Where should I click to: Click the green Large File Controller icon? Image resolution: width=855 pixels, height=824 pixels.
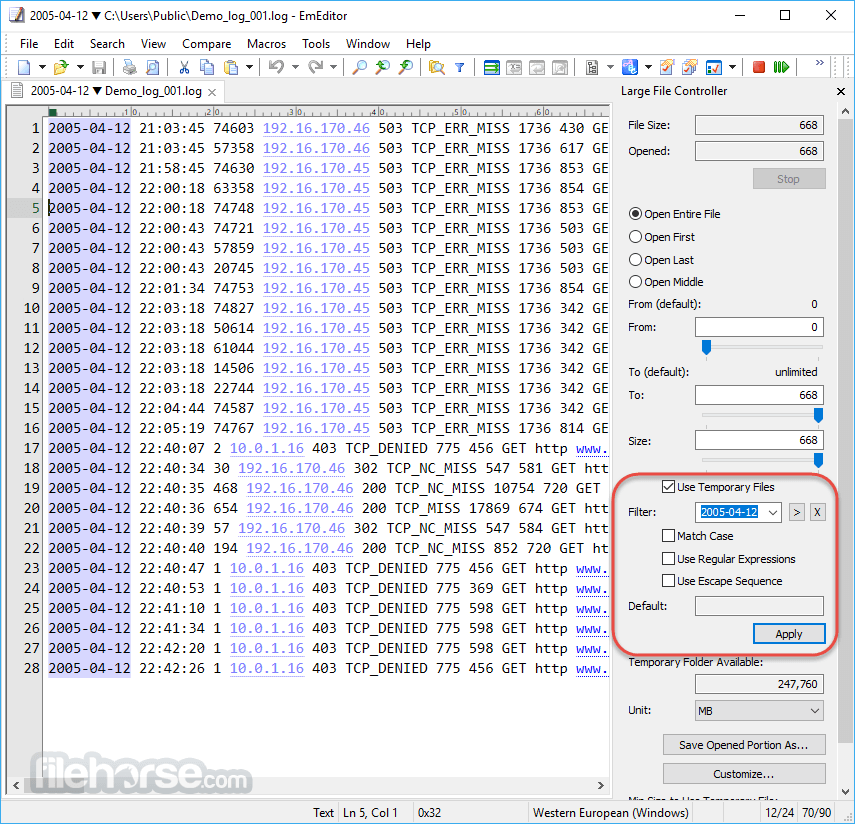point(491,67)
